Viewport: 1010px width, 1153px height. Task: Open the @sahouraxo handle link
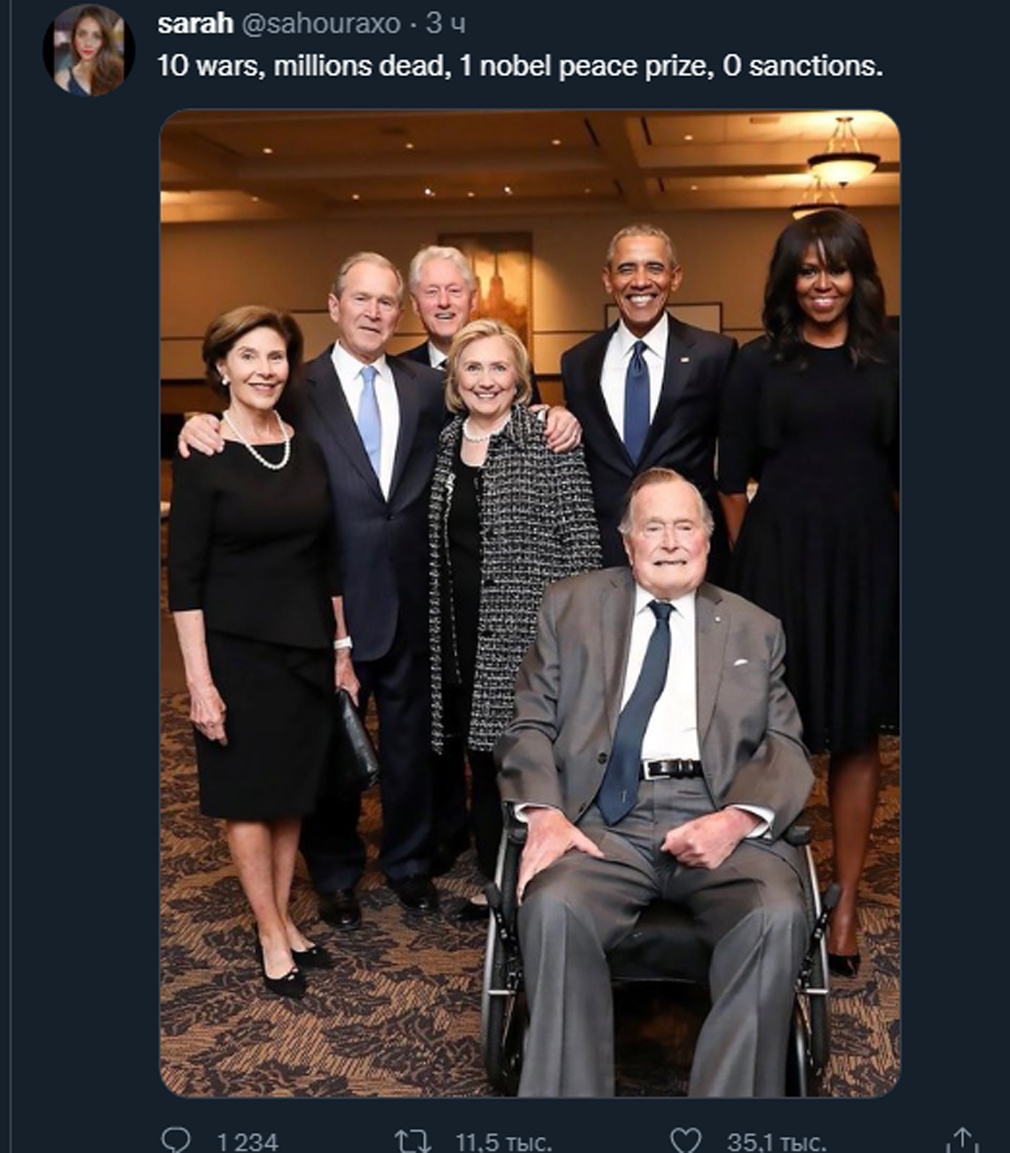320,24
